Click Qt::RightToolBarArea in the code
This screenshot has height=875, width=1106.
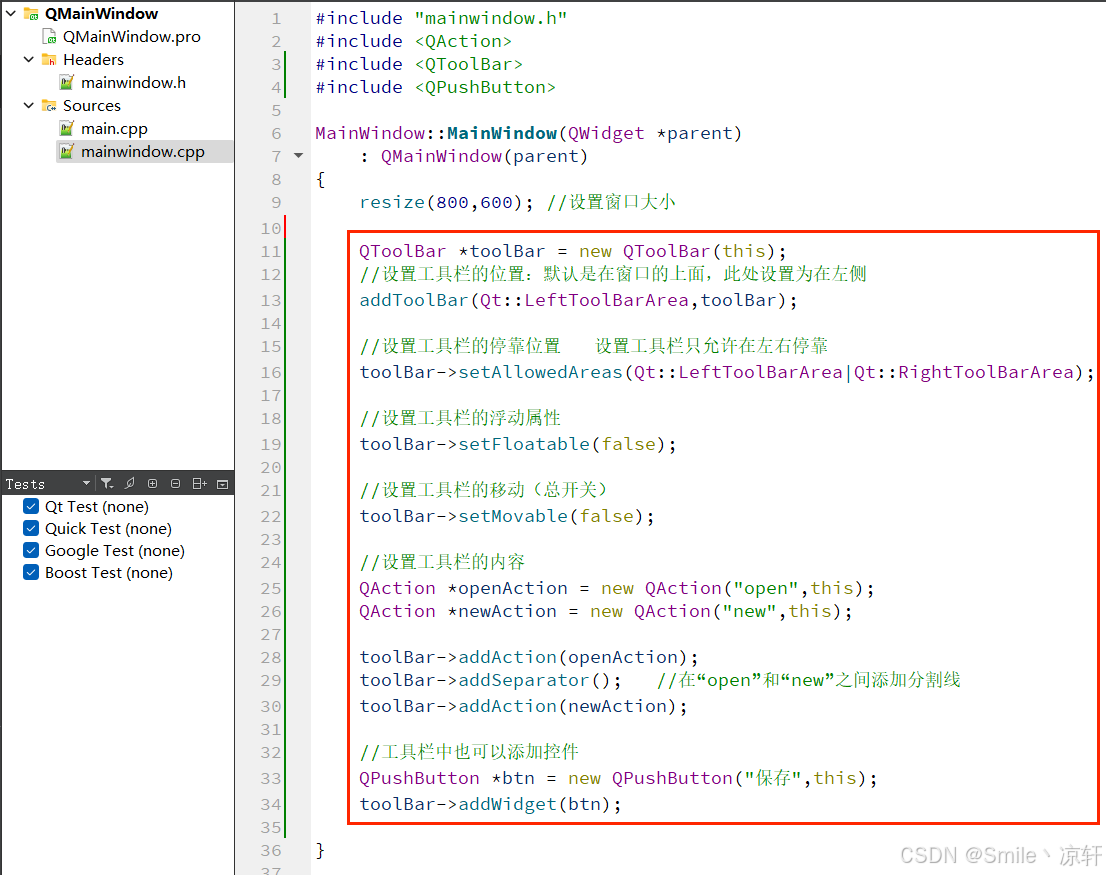(964, 372)
